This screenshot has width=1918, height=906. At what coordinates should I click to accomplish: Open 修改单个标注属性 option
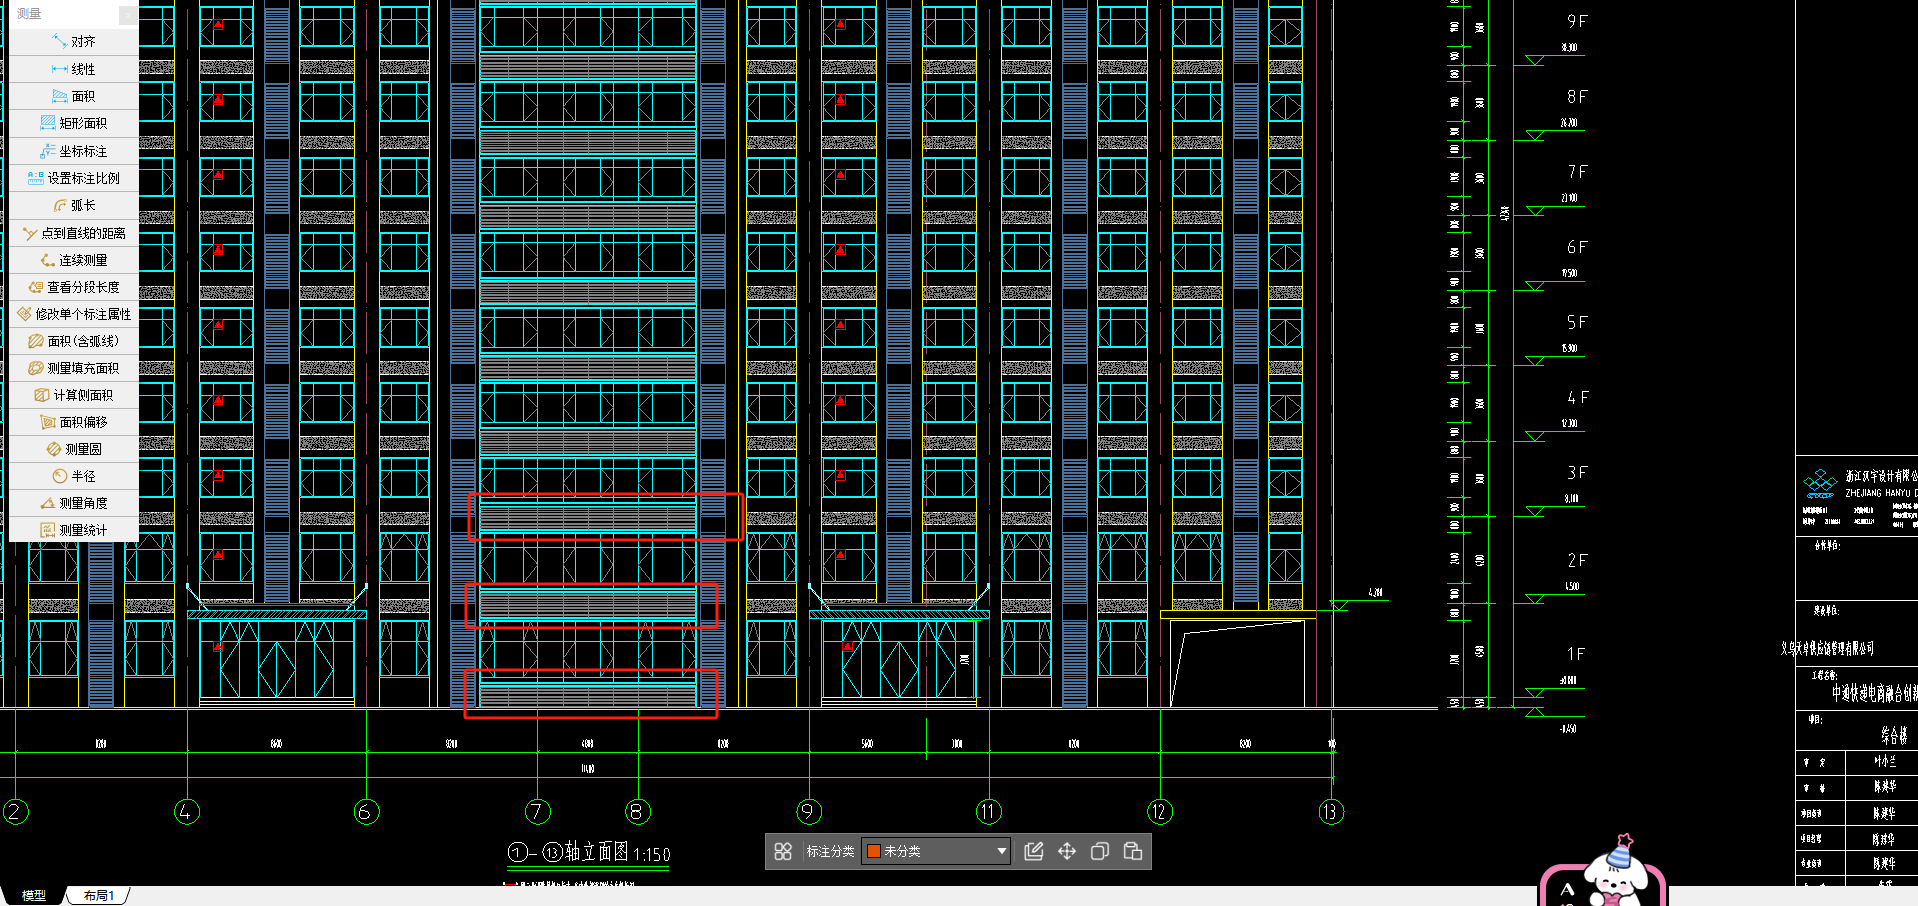[x=74, y=314]
